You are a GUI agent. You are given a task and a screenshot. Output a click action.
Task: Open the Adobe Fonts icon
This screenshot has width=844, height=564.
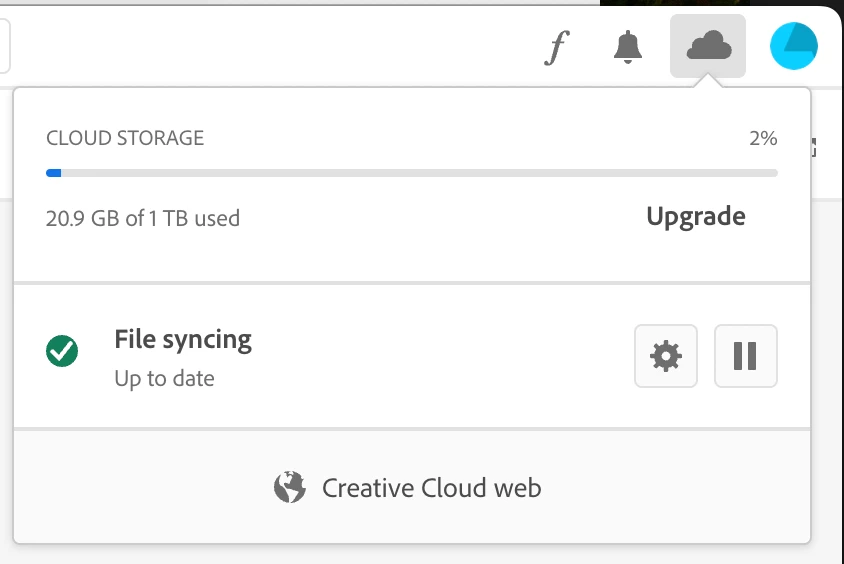(x=557, y=47)
